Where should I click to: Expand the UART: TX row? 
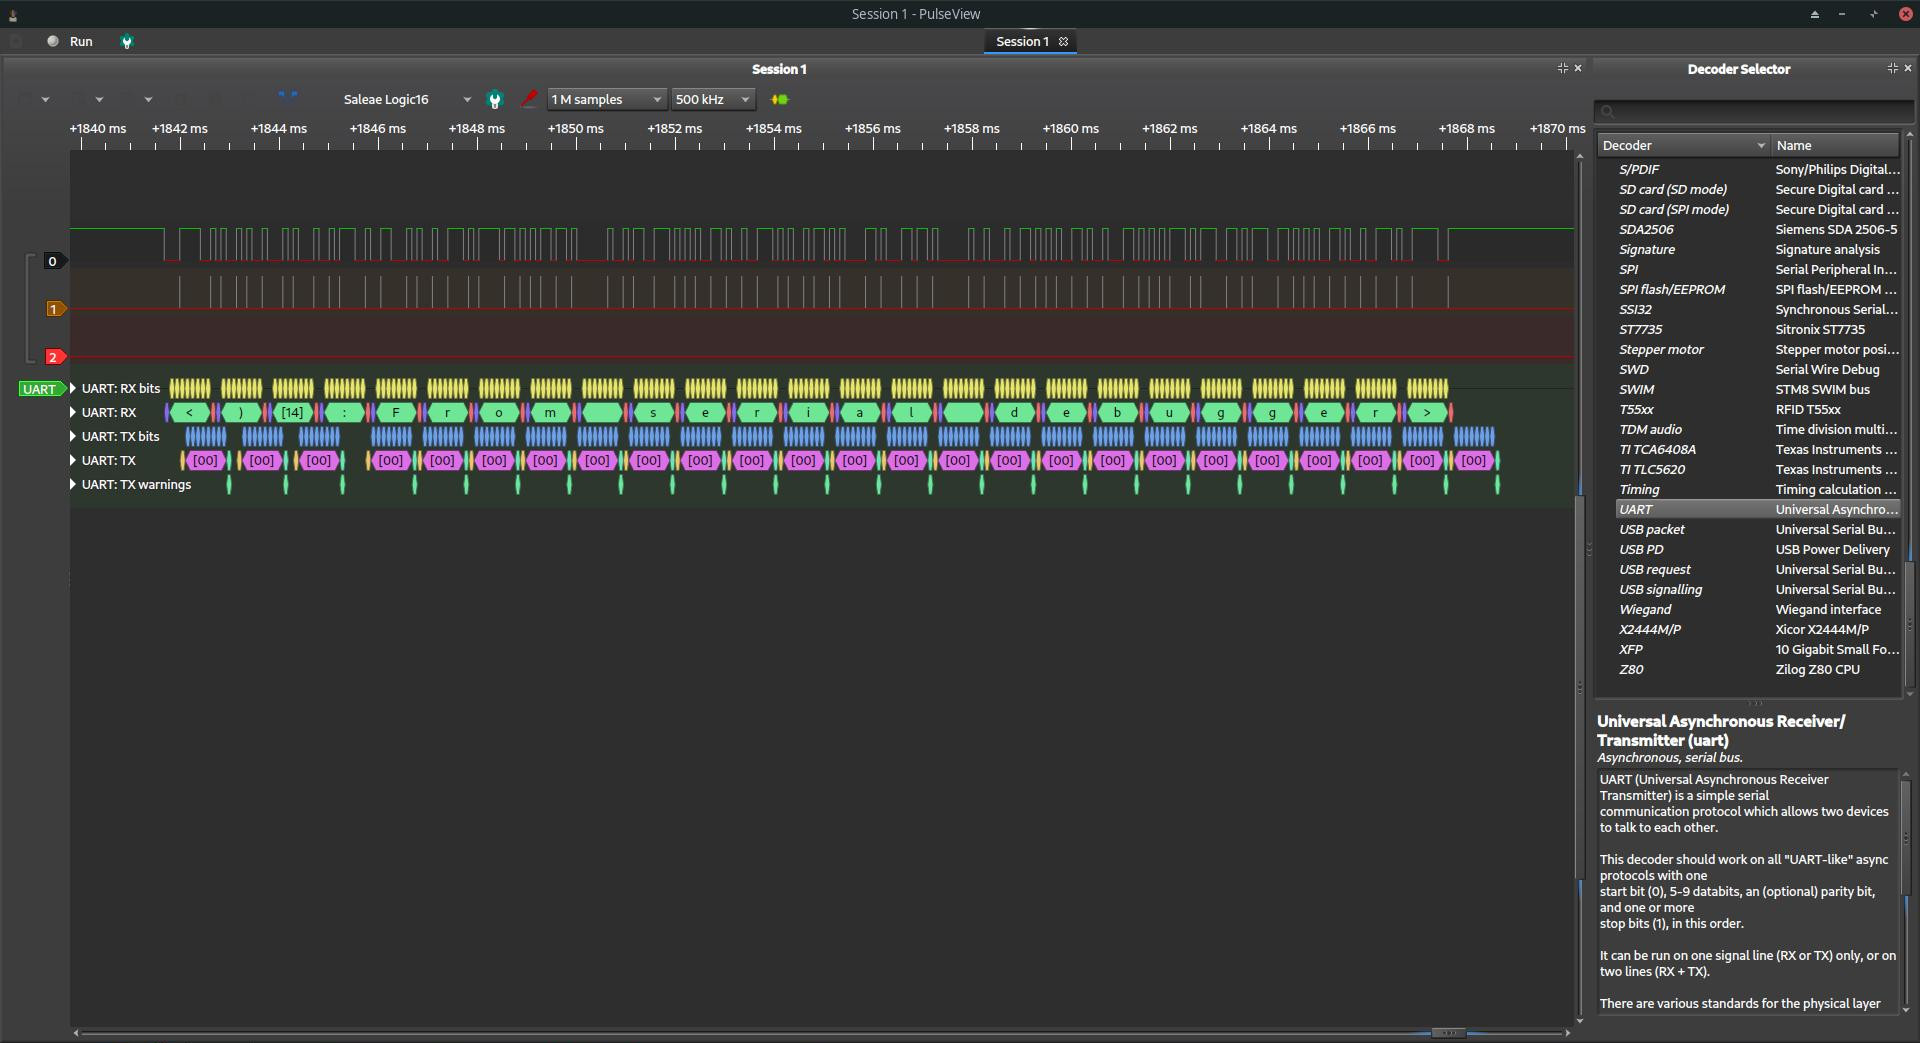coord(73,460)
